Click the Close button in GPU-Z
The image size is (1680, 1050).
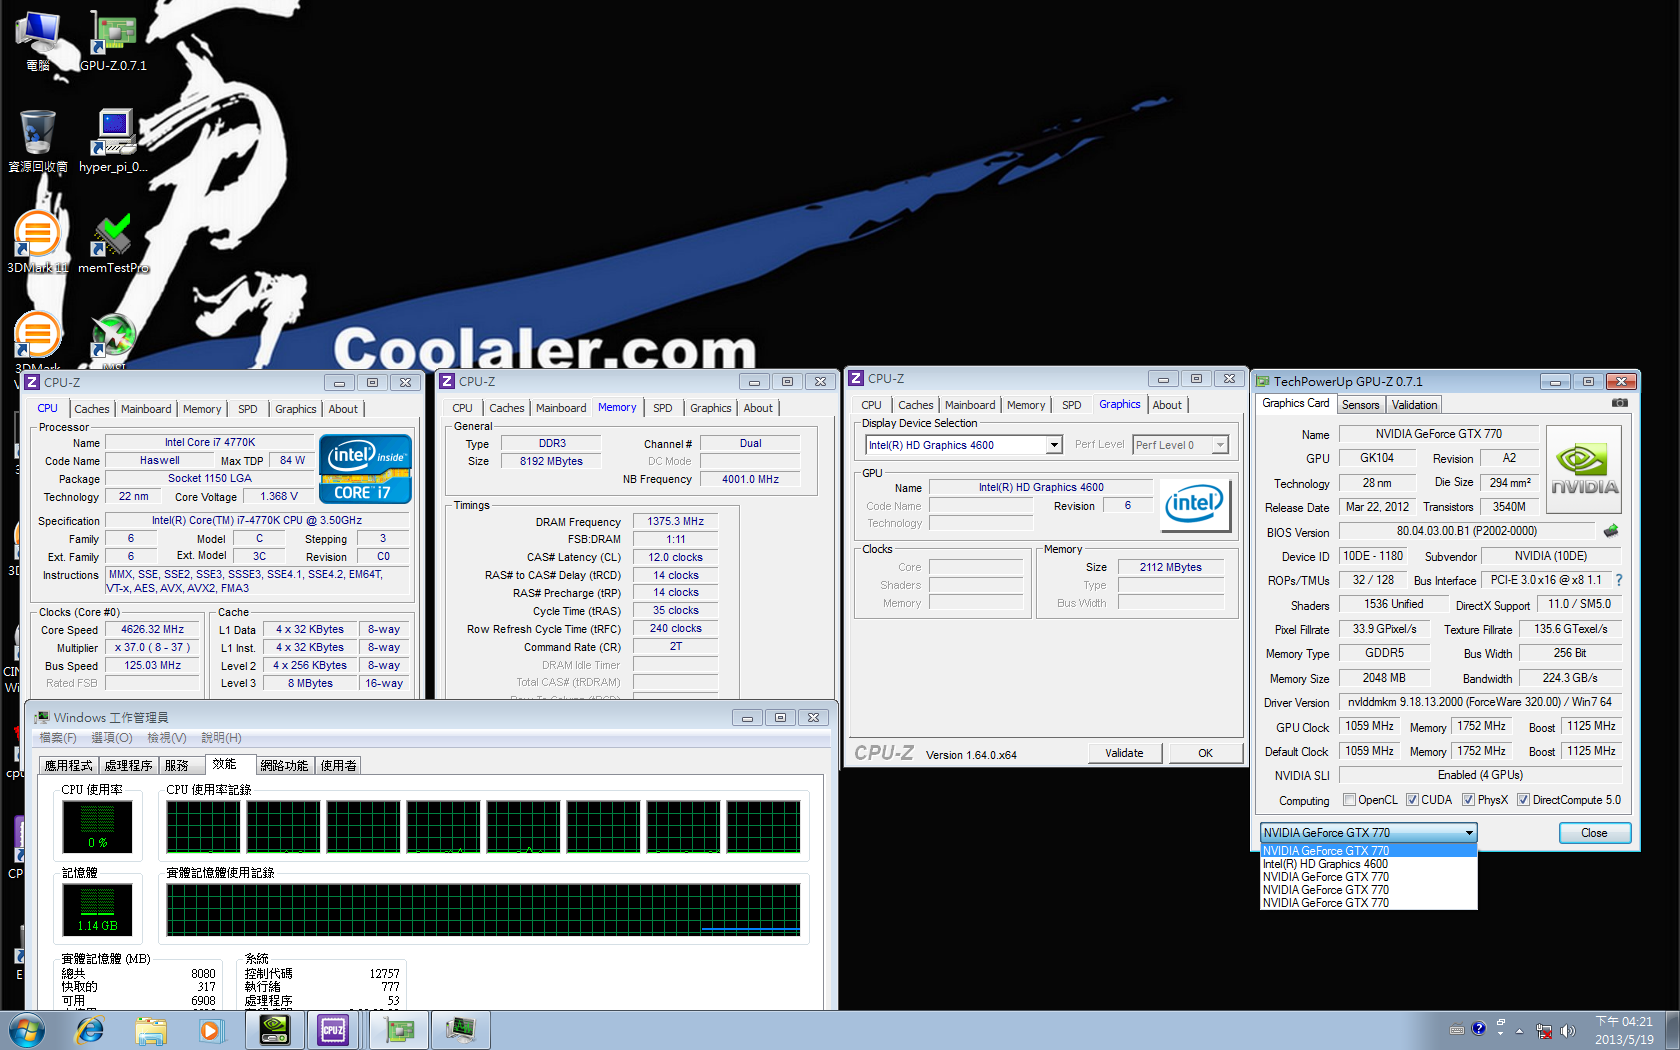click(x=1594, y=833)
